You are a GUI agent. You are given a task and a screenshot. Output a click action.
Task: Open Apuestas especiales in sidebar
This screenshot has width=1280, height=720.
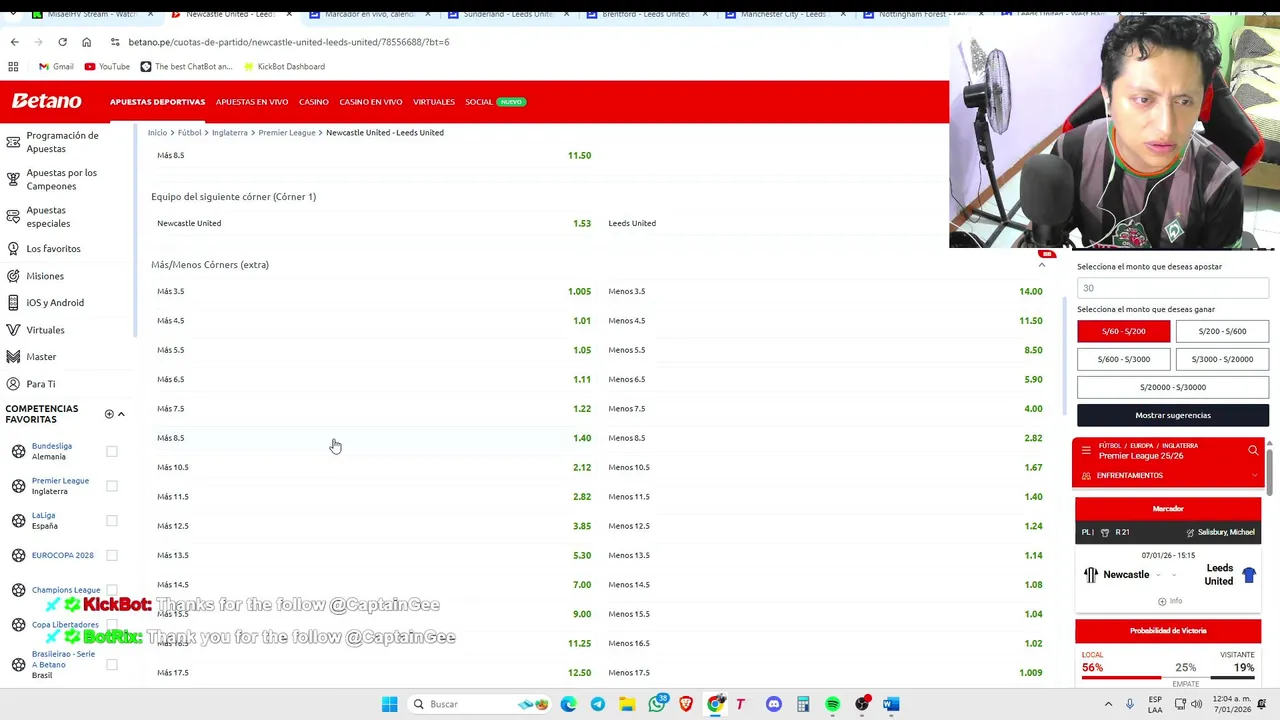click(x=48, y=217)
